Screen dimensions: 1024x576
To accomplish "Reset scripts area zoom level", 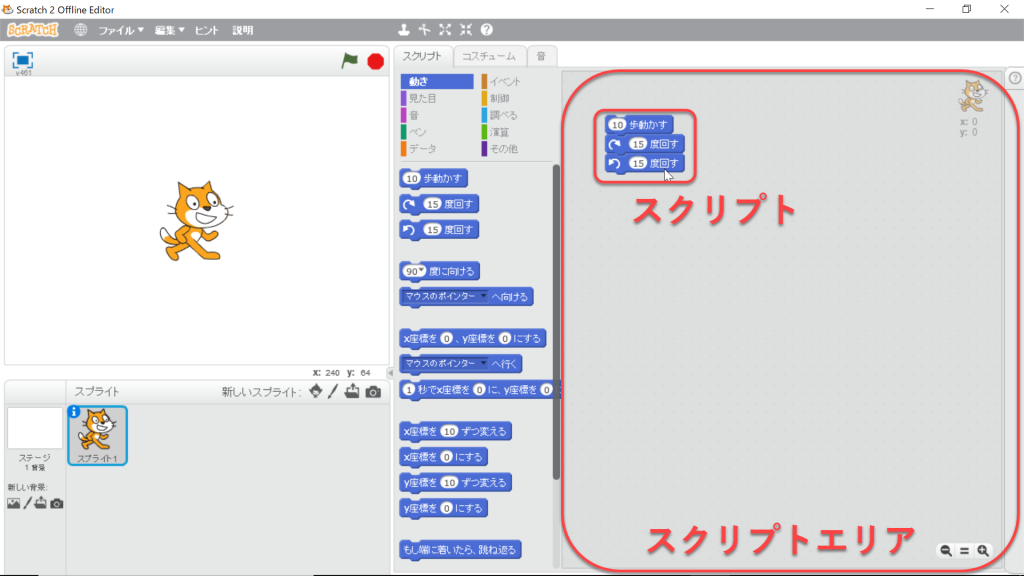I will coord(965,551).
